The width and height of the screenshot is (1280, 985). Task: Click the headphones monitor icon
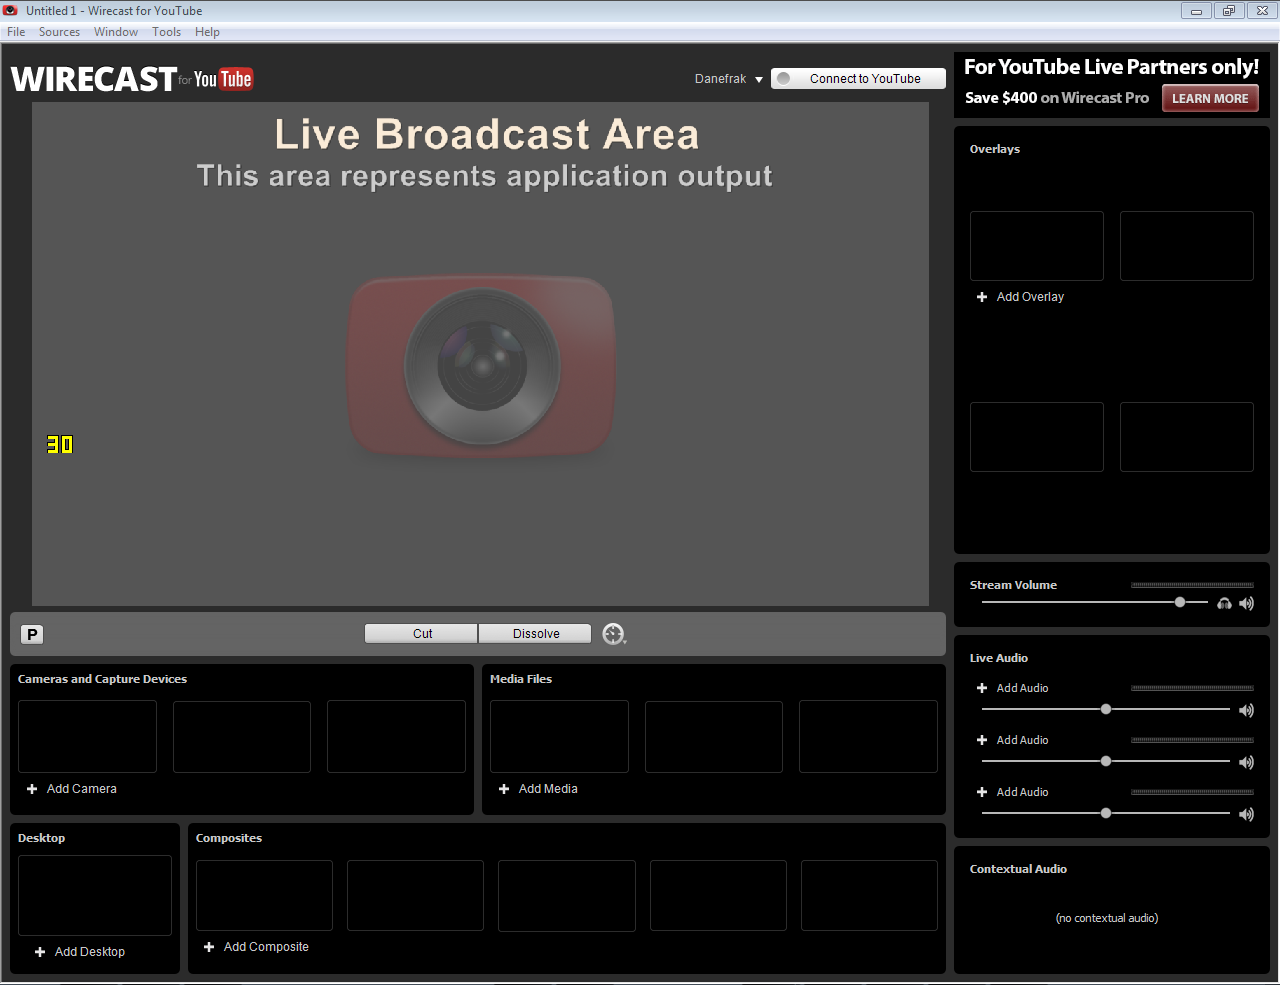click(x=1224, y=603)
